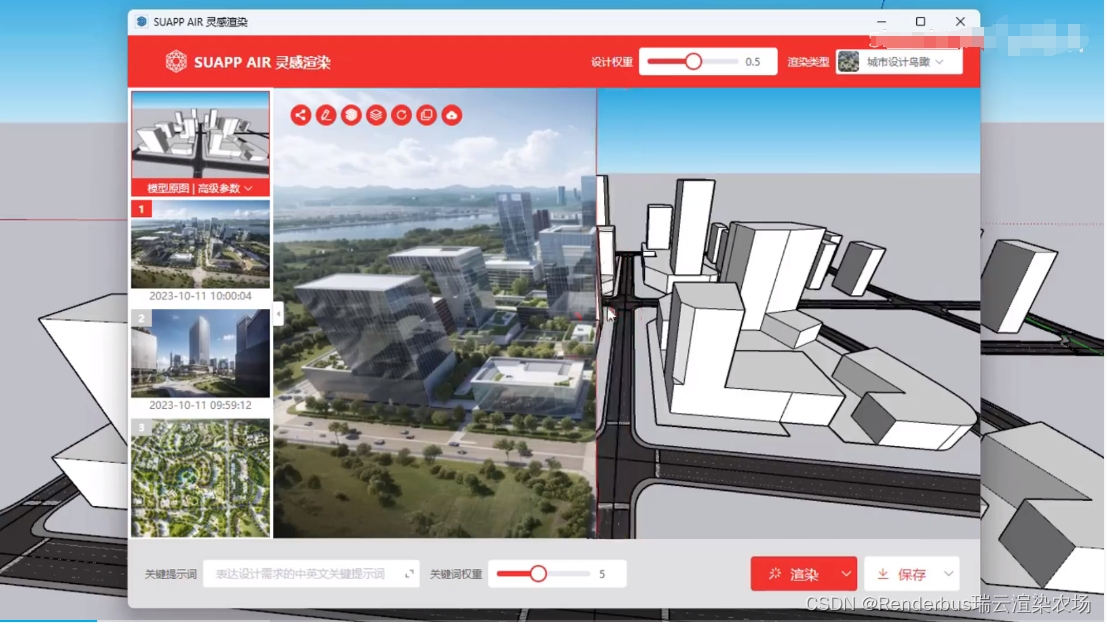This screenshot has height=623, width=1106.
Task: Click the timestamp 2023-10-11 10:00:04
Action: click(200, 296)
